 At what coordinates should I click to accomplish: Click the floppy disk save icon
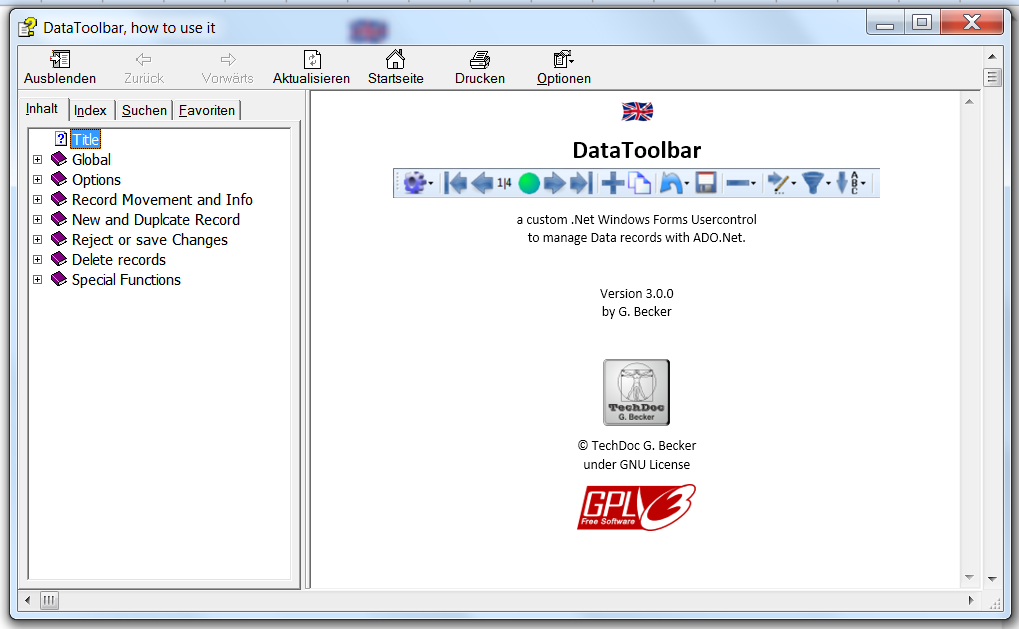coord(706,183)
